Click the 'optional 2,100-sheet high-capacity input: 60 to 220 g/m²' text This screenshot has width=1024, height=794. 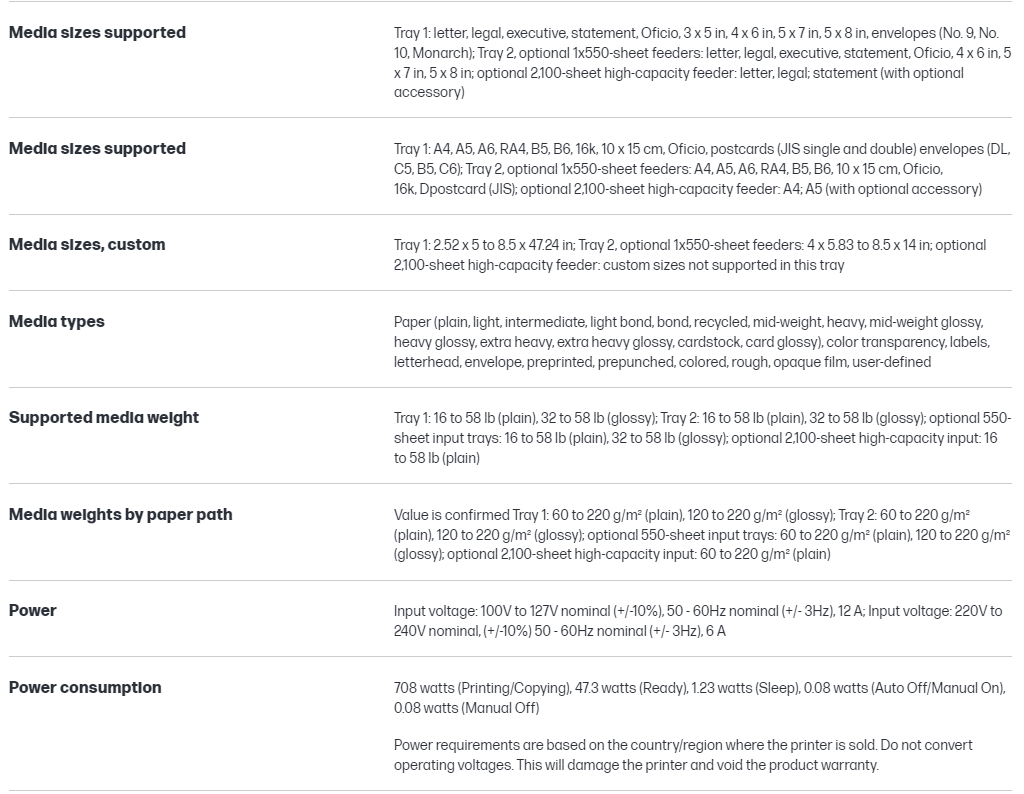tap(638, 555)
